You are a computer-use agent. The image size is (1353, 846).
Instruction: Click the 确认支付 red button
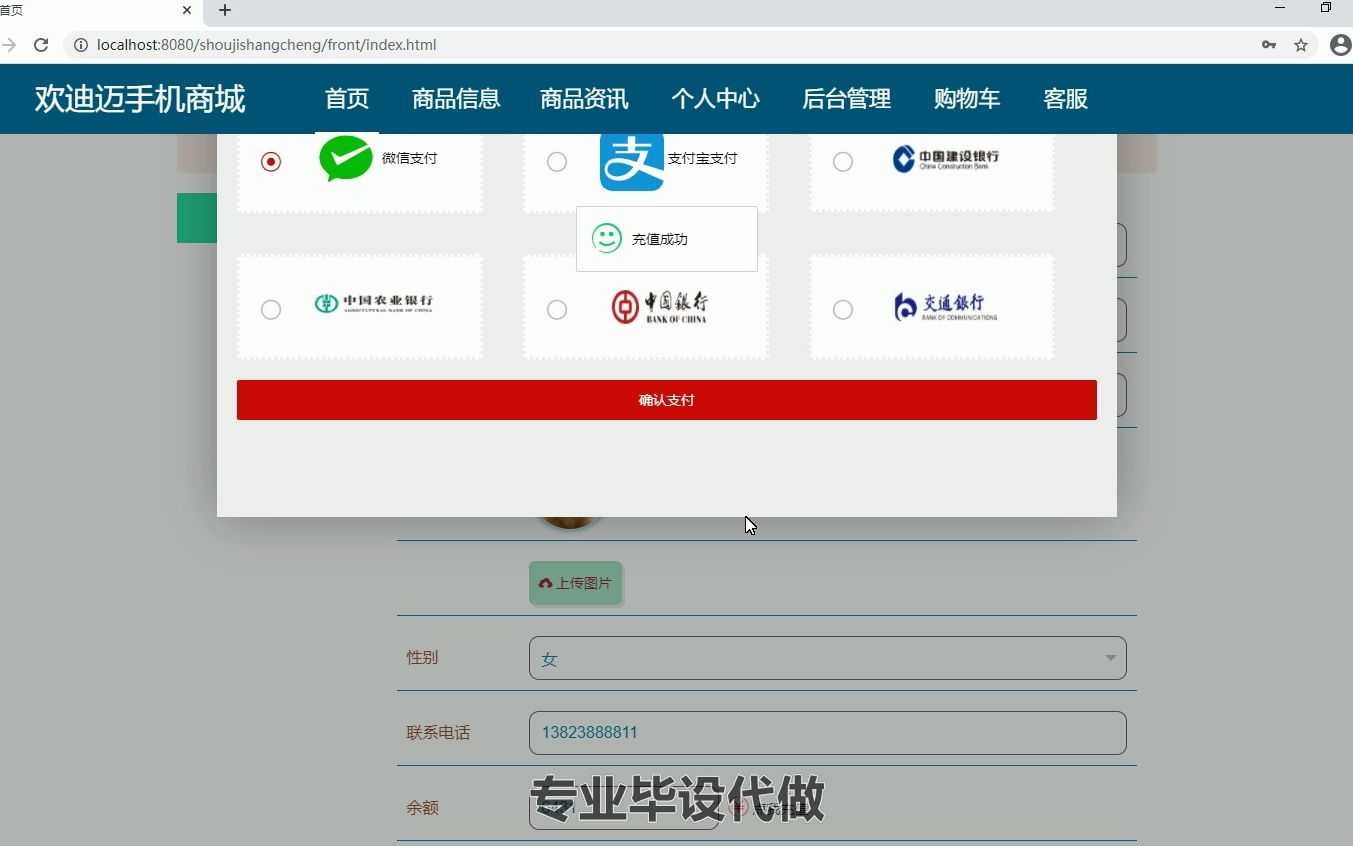click(x=667, y=400)
